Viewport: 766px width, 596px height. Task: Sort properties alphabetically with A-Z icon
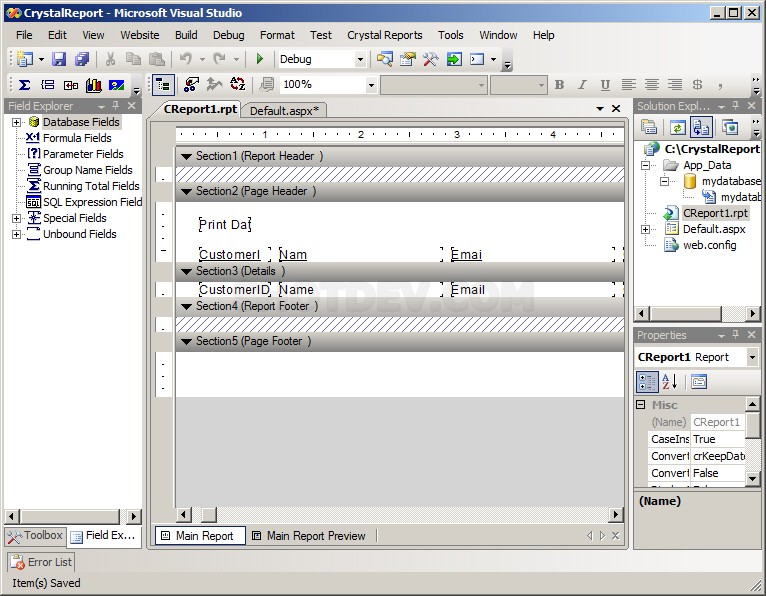pyautogui.click(x=670, y=382)
